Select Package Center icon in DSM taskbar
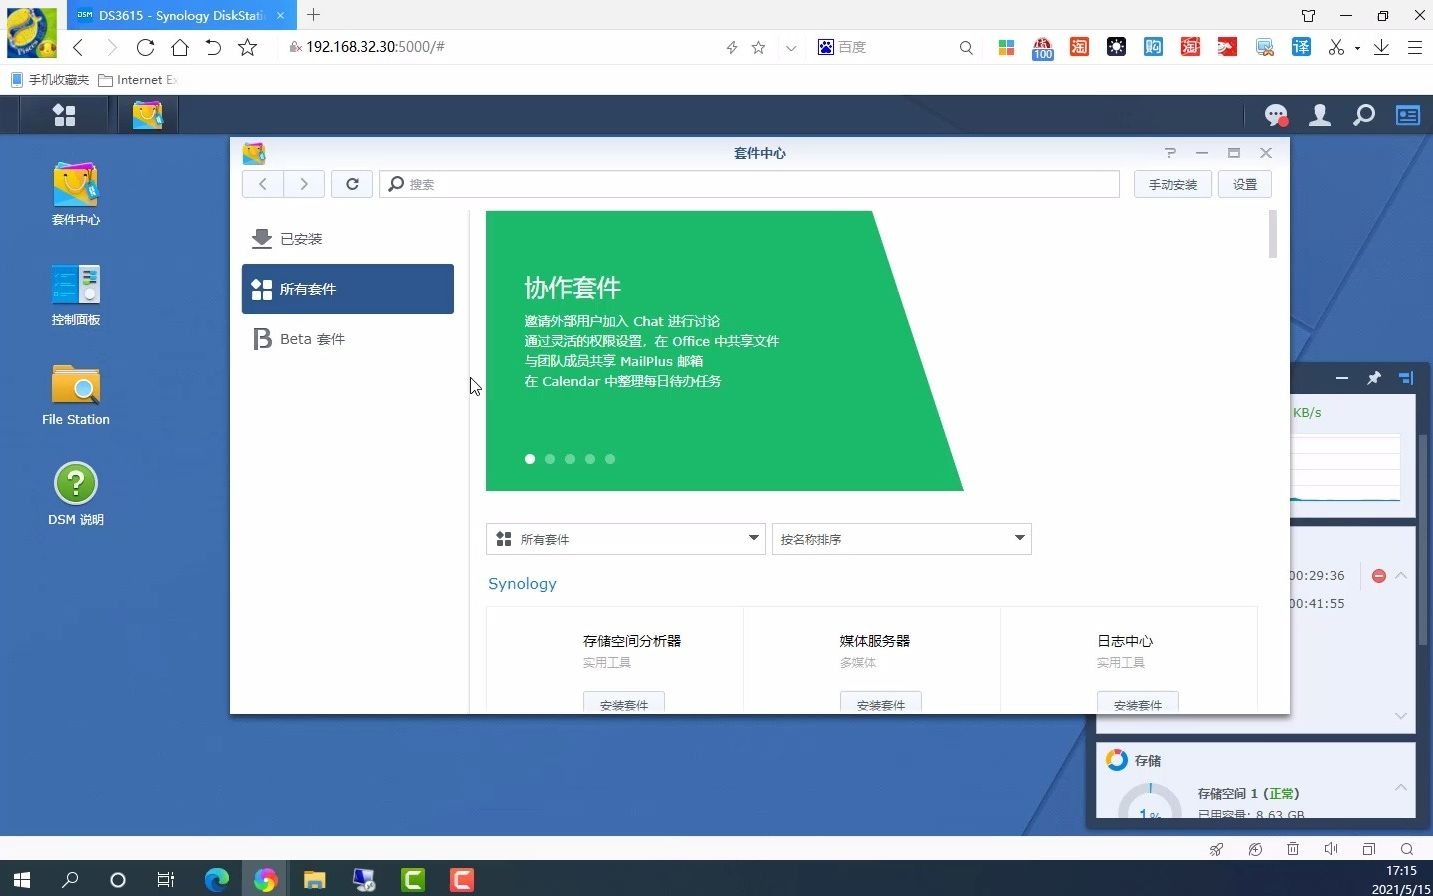 pos(147,115)
